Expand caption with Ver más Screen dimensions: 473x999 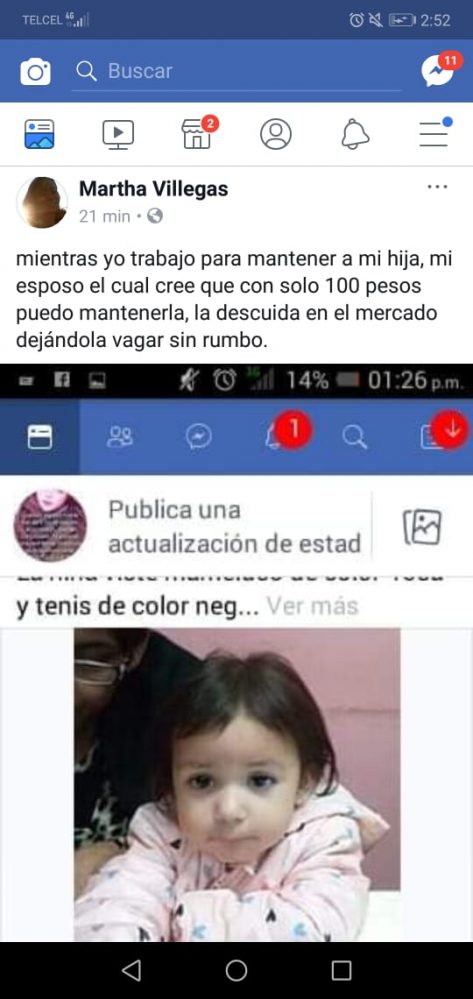click(312, 606)
